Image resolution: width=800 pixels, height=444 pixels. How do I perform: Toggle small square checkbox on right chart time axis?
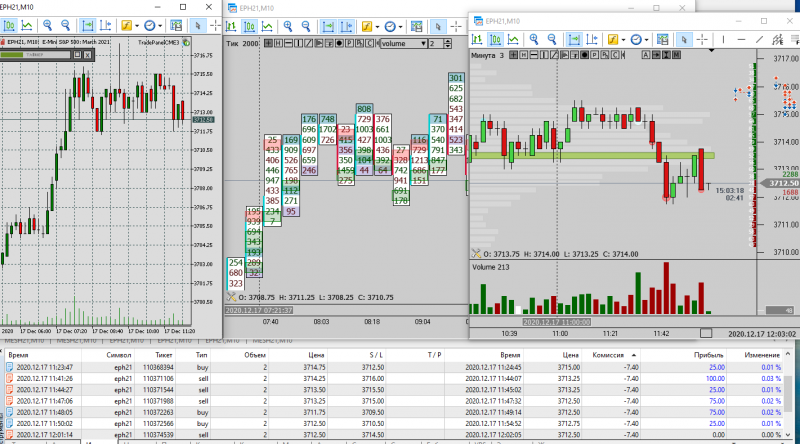click(706, 333)
